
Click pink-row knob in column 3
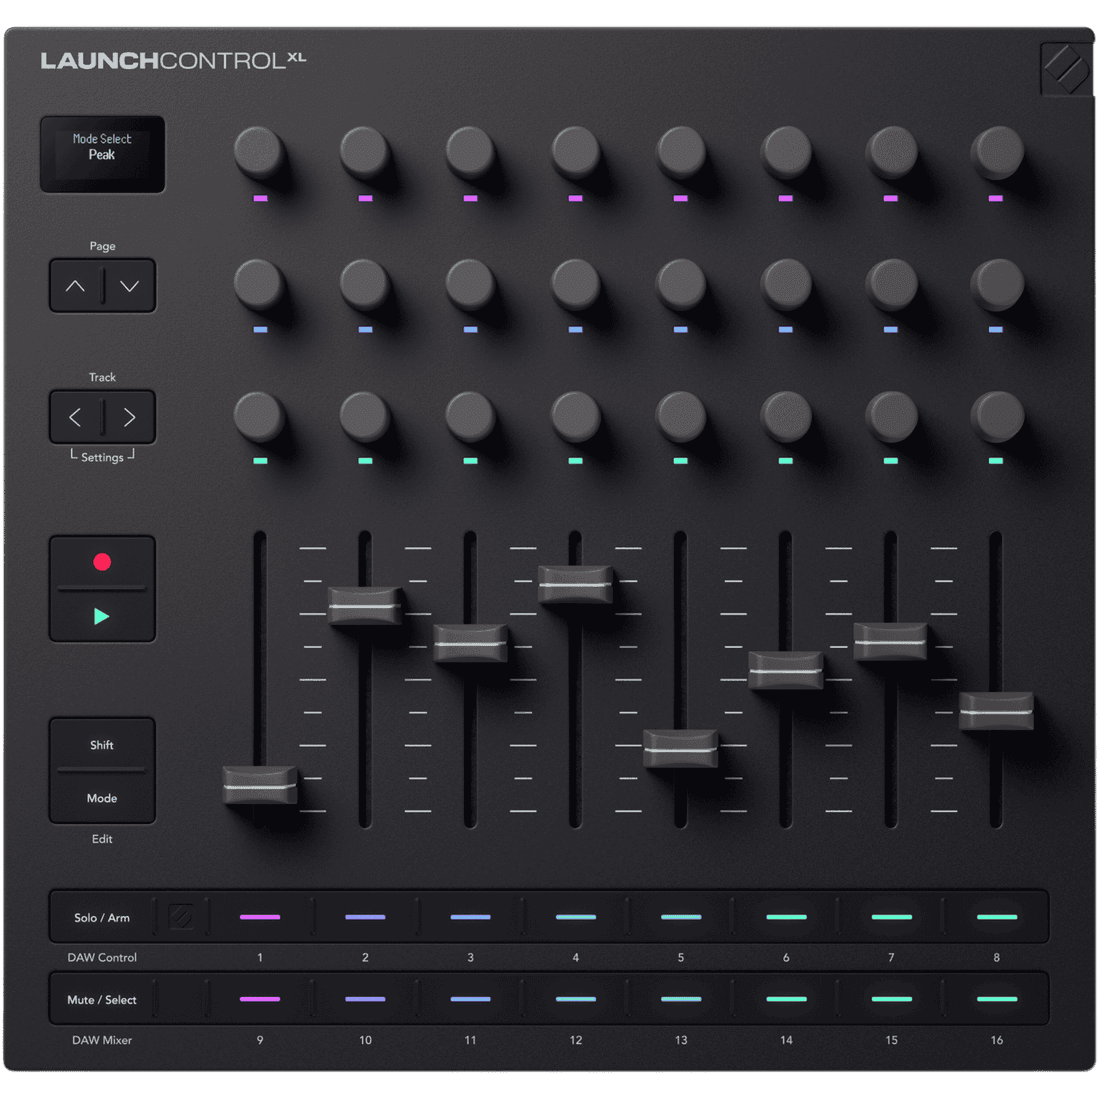[x=470, y=151]
